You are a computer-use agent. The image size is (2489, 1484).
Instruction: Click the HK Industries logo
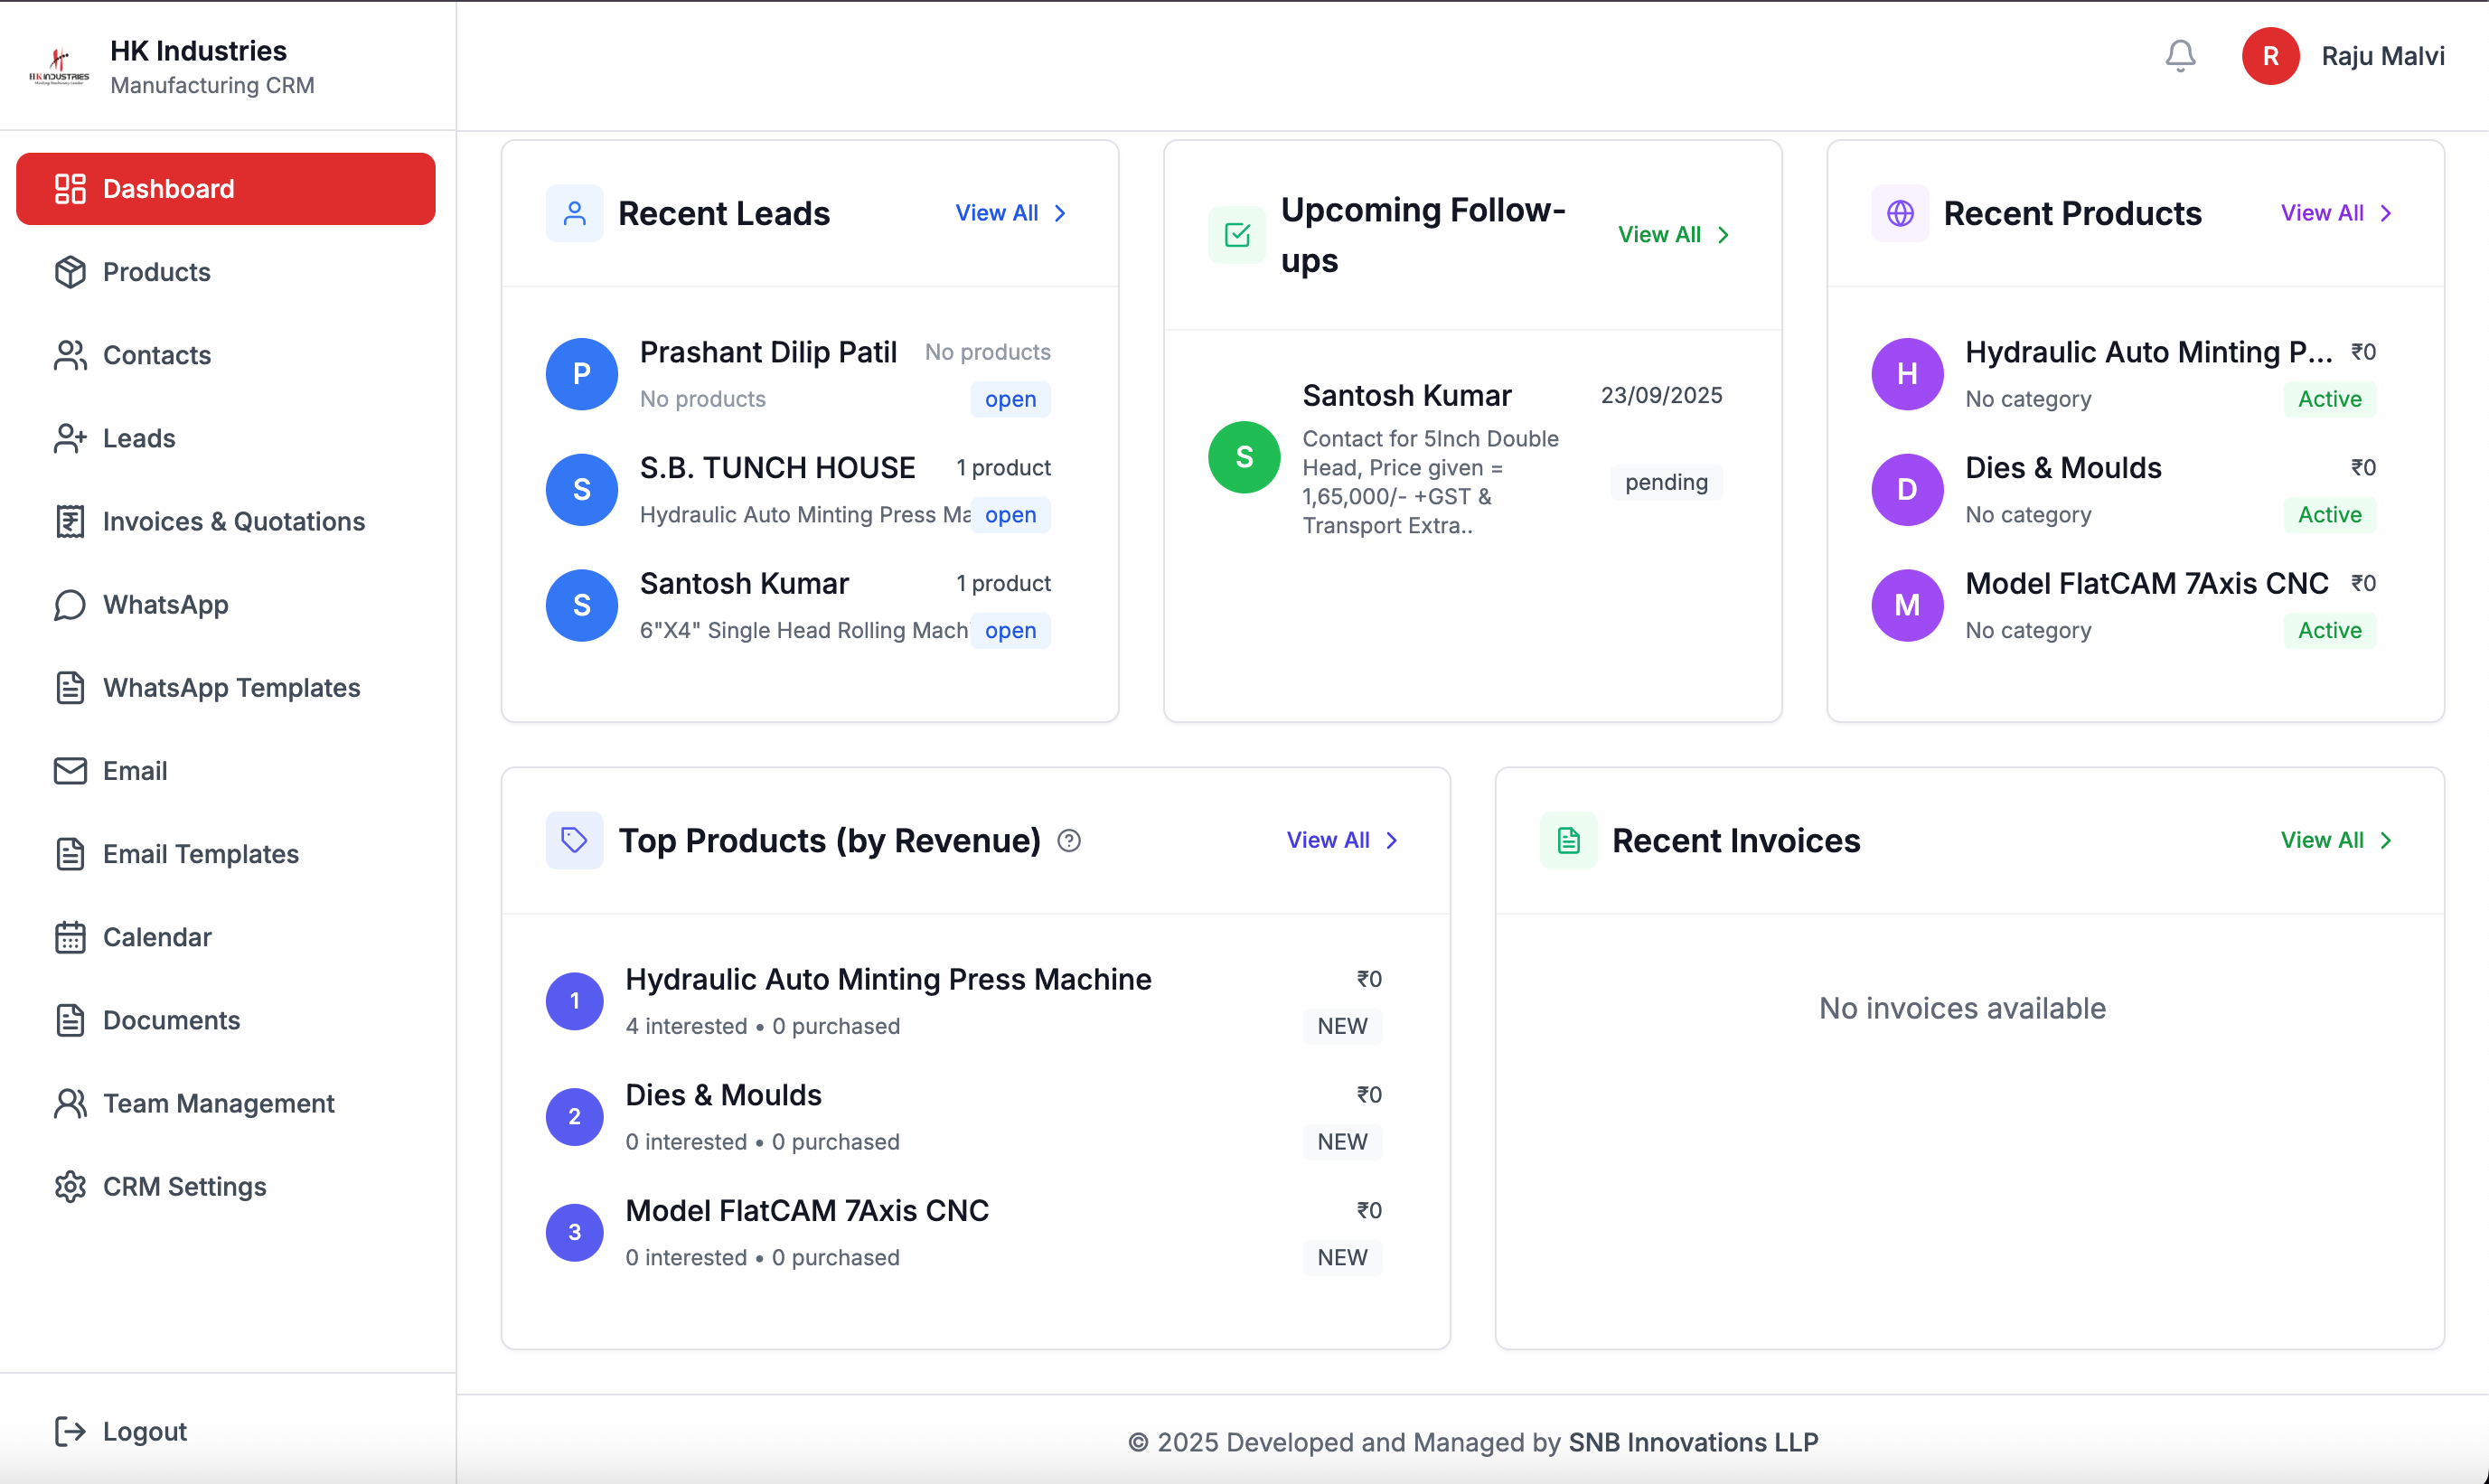click(59, 67)
